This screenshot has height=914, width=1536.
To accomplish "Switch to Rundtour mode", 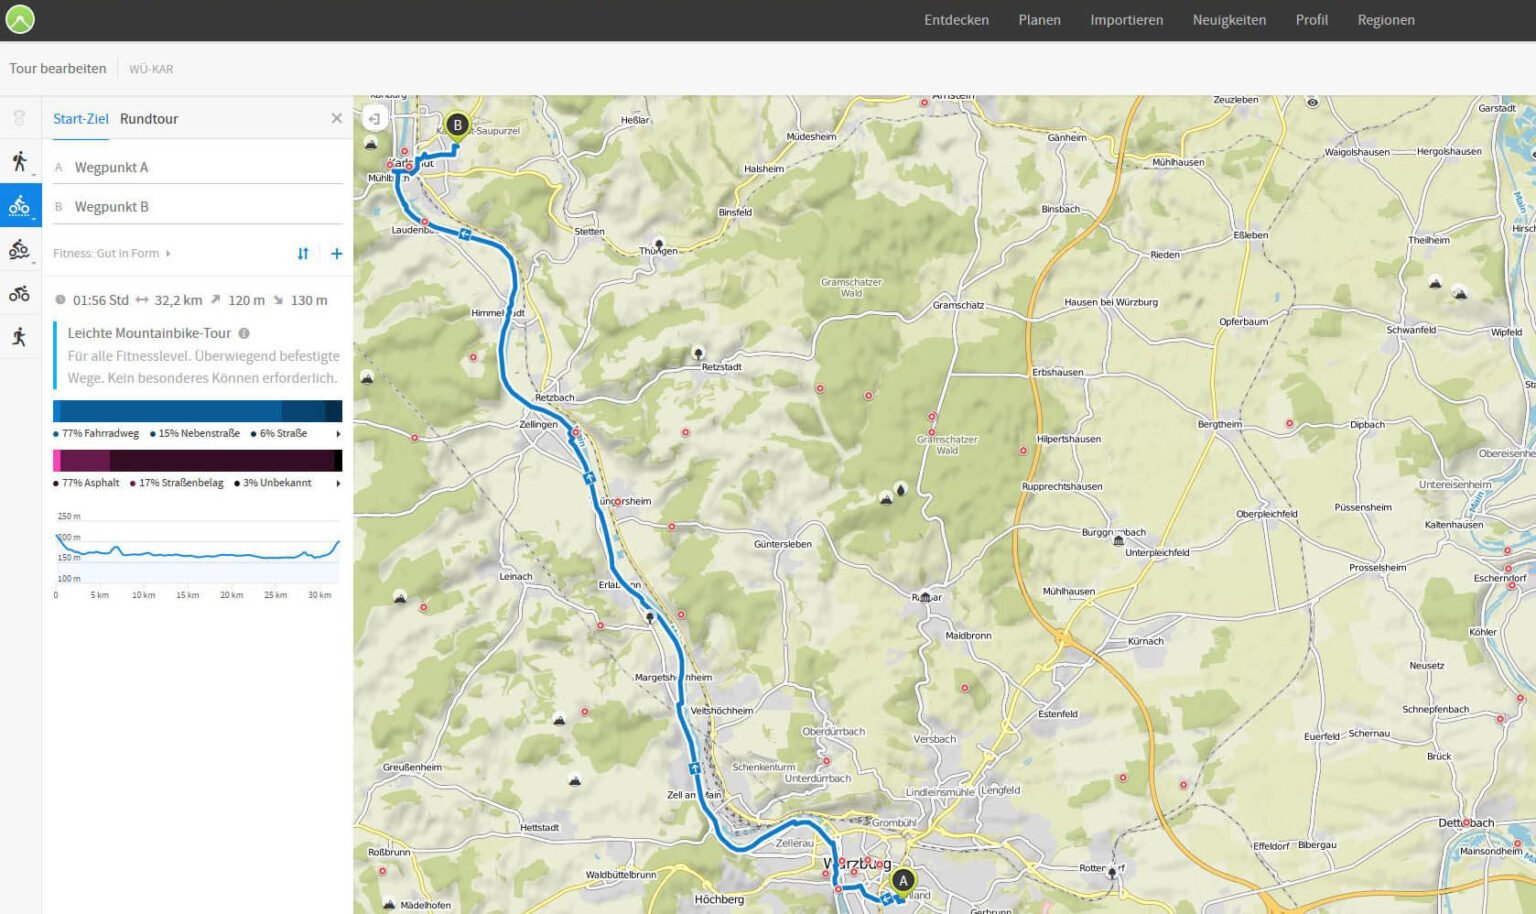I will tap(149, 119).
